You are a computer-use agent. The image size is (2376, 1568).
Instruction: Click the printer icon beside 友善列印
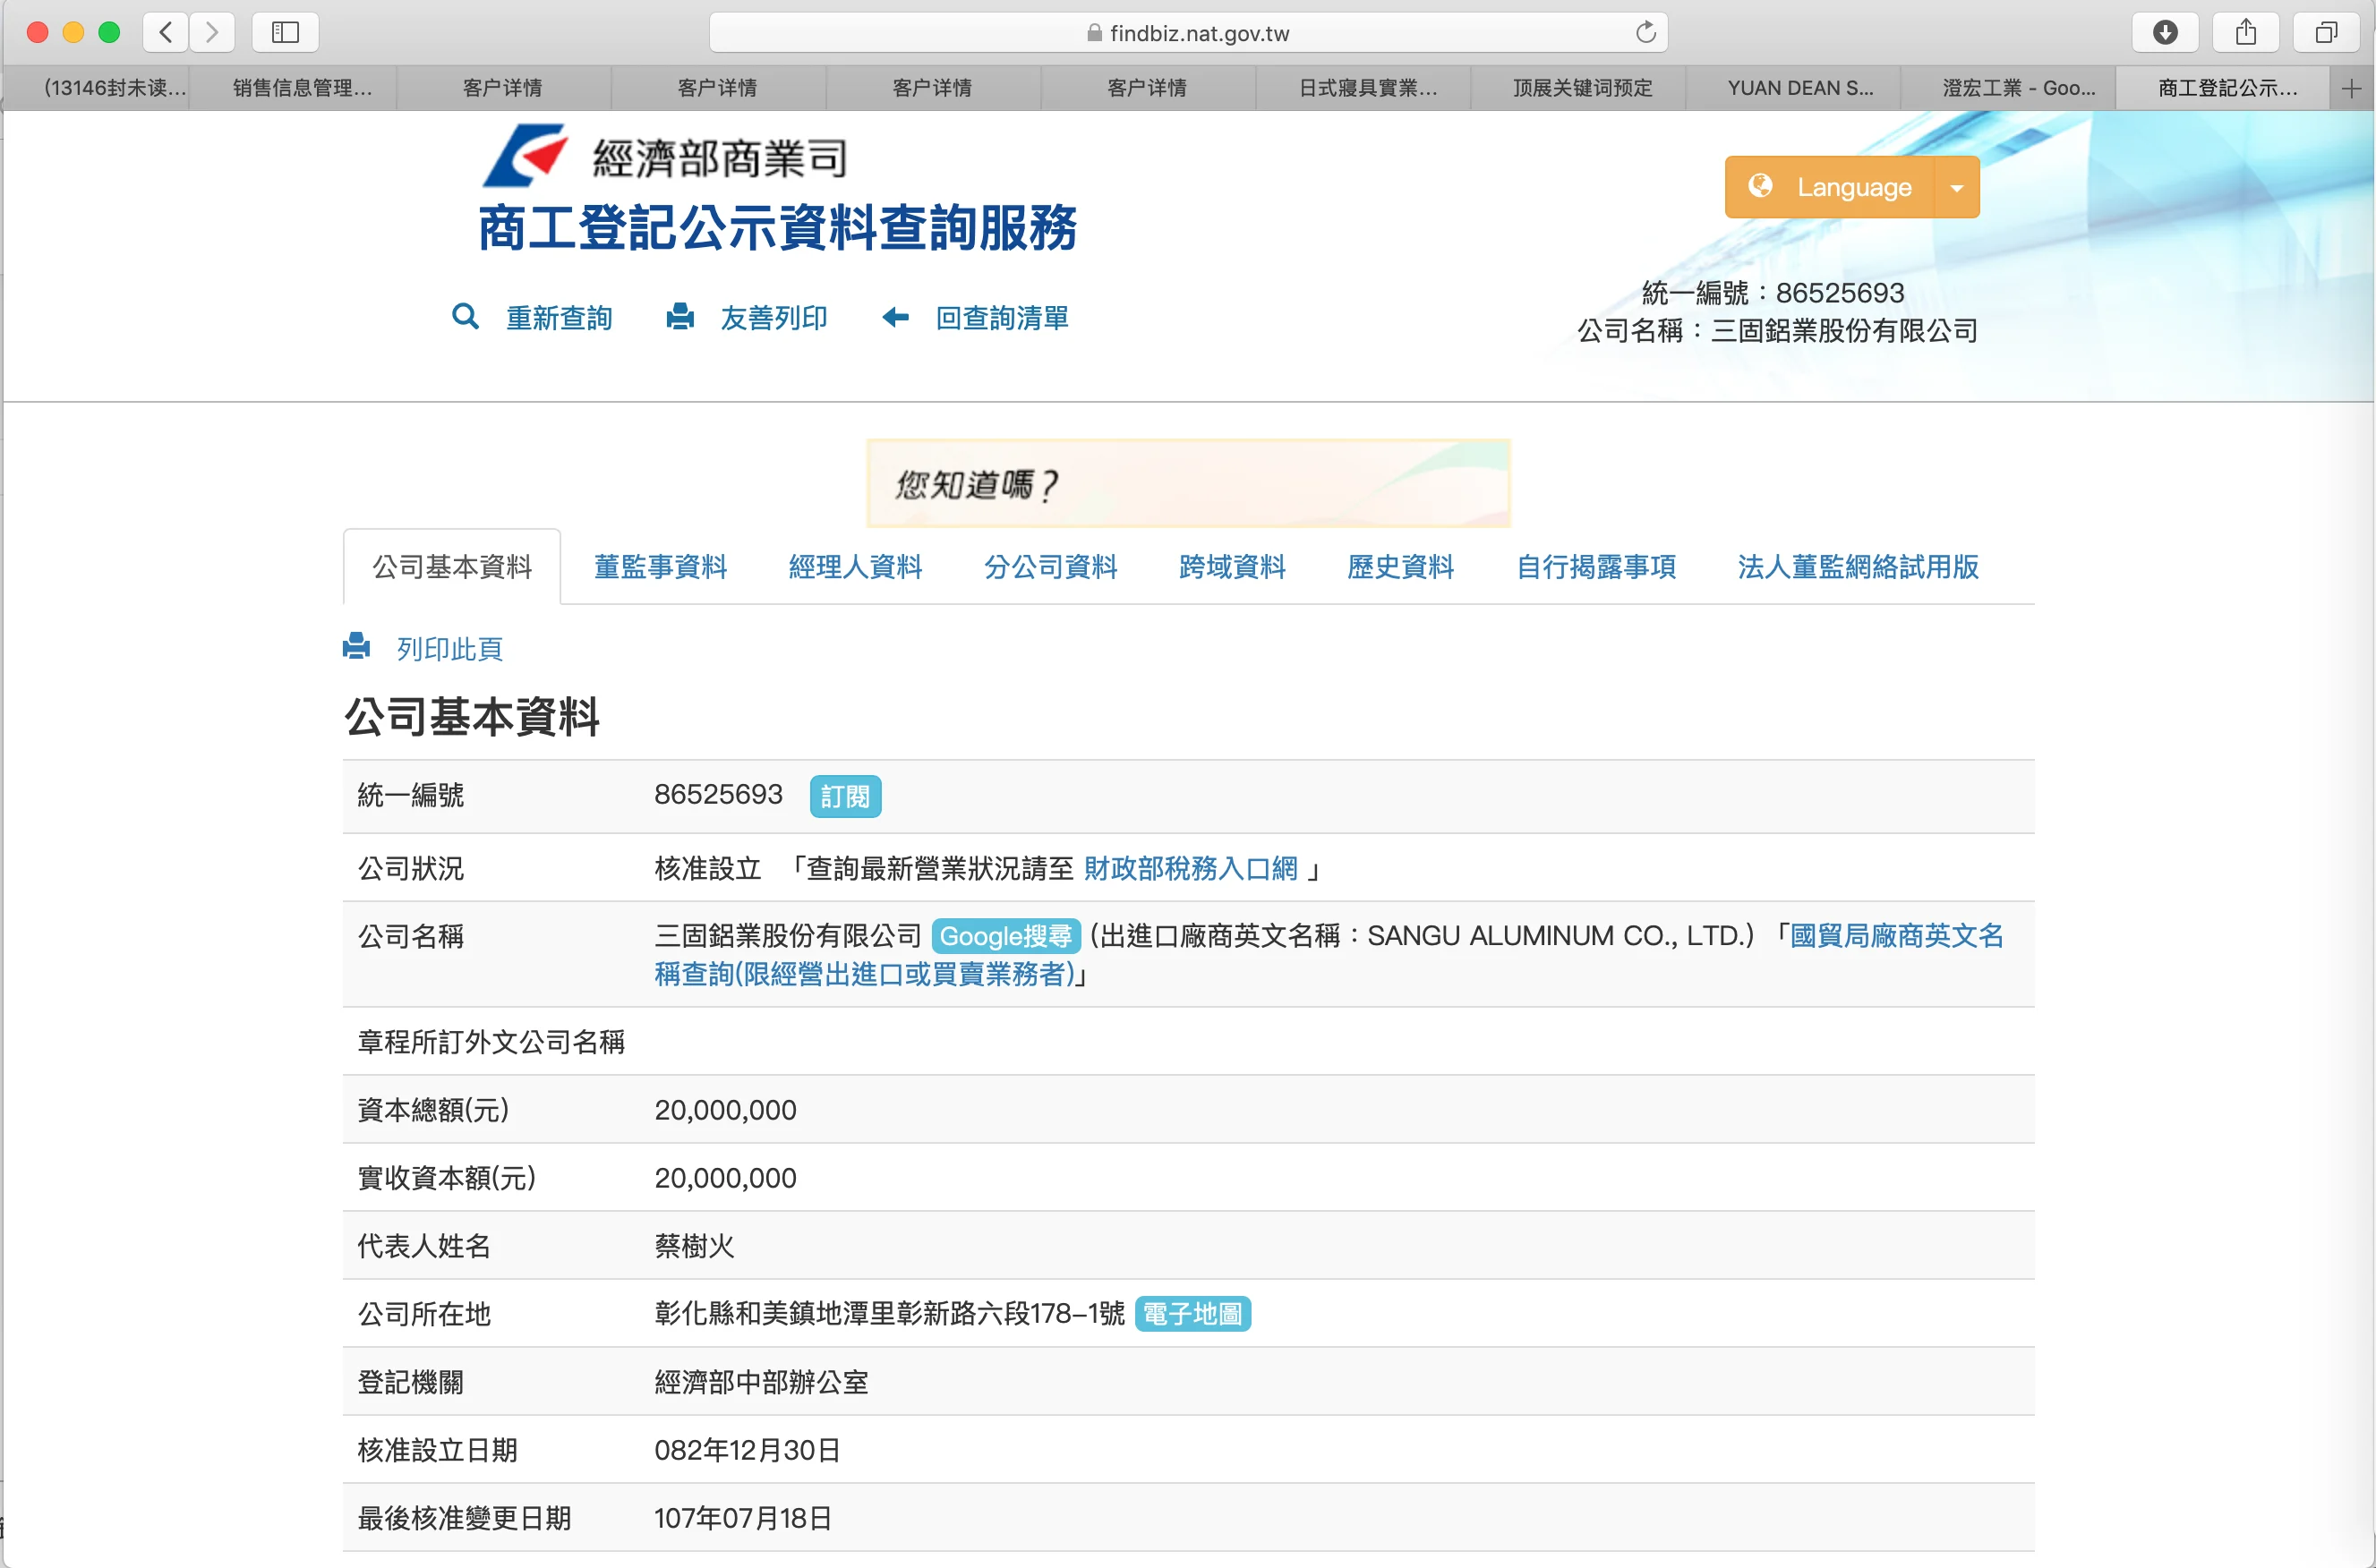tap(680, 317)
